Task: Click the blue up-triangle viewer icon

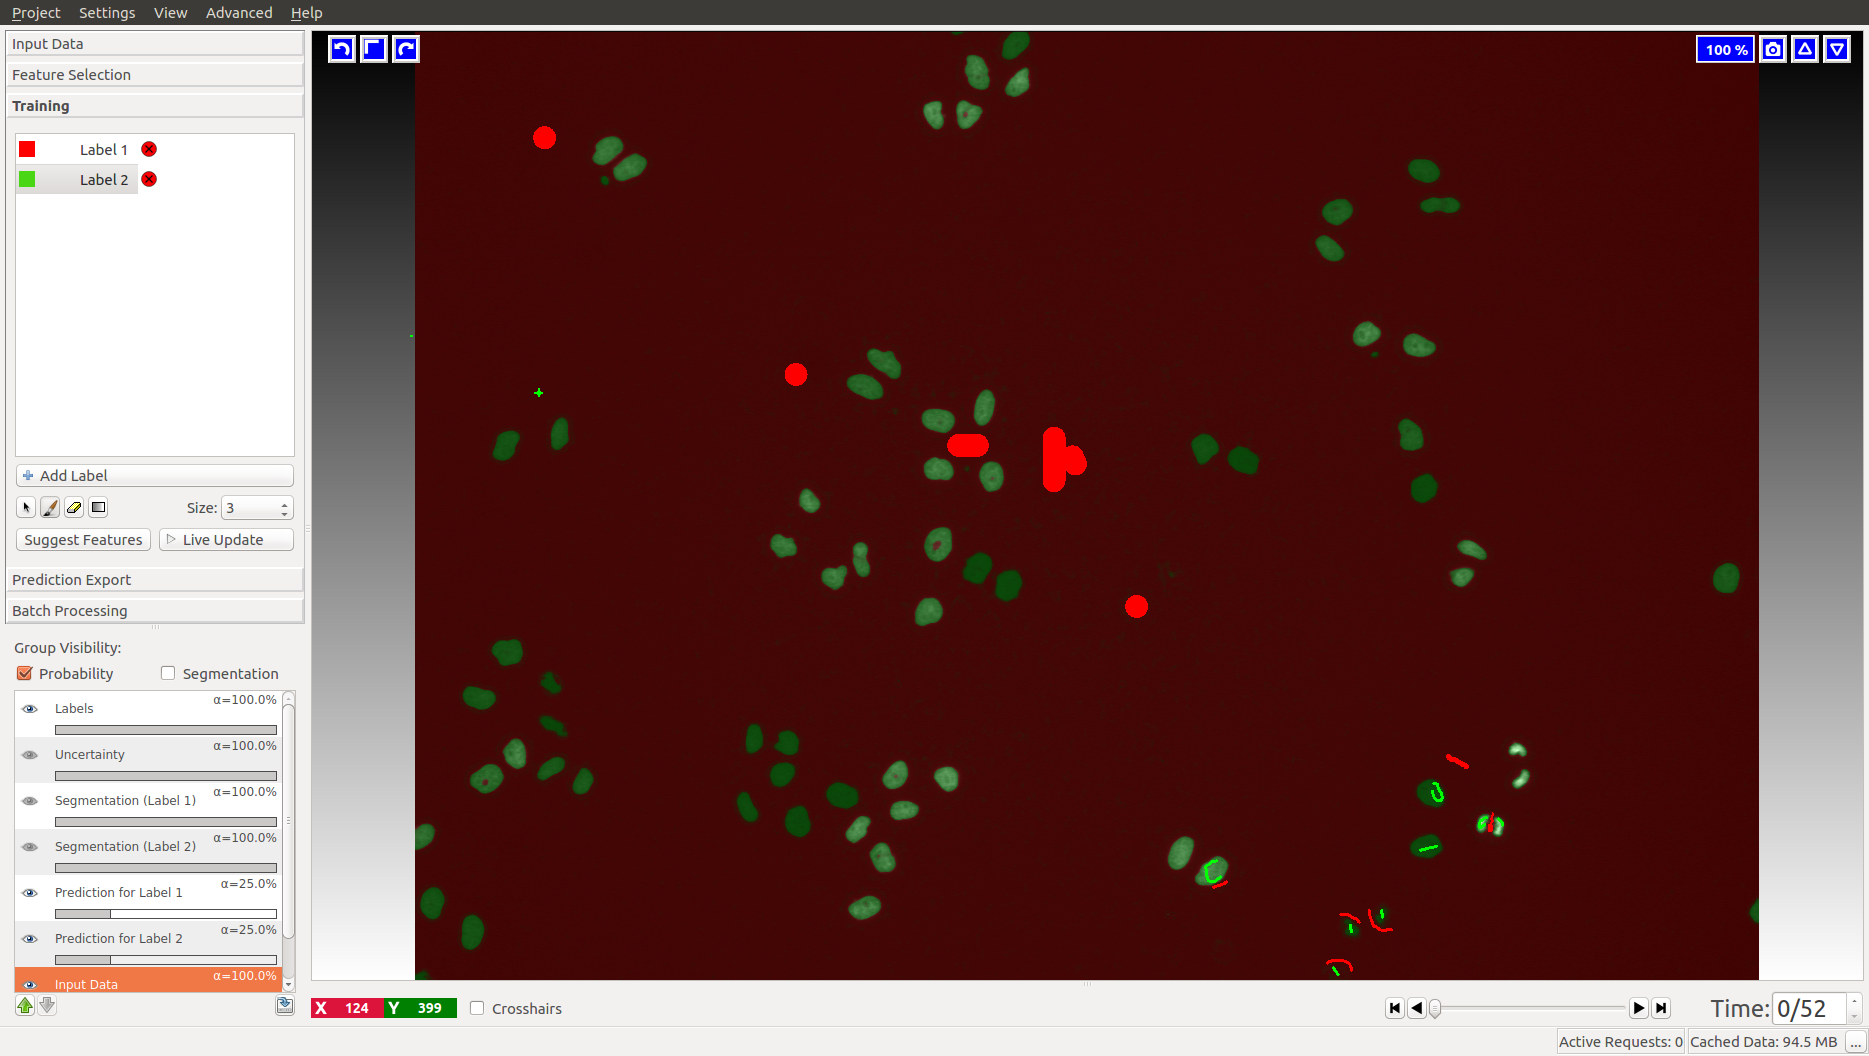Action: coord(1805,49)
